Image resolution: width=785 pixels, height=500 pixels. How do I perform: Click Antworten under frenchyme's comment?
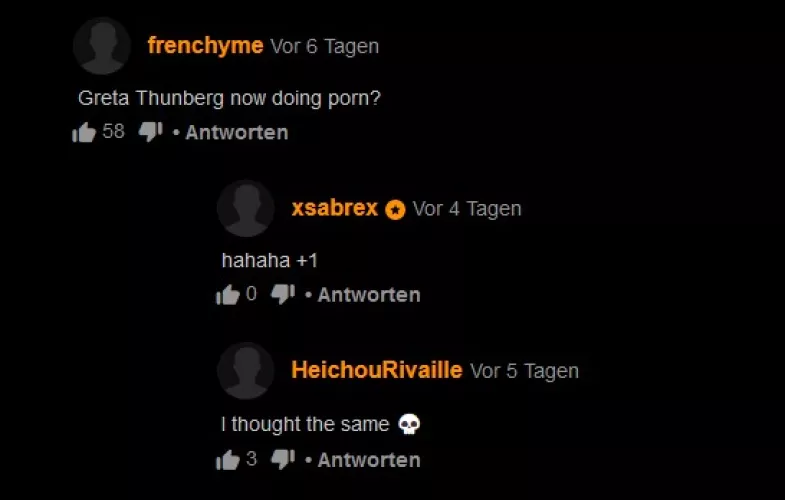(x=237, y=133)
